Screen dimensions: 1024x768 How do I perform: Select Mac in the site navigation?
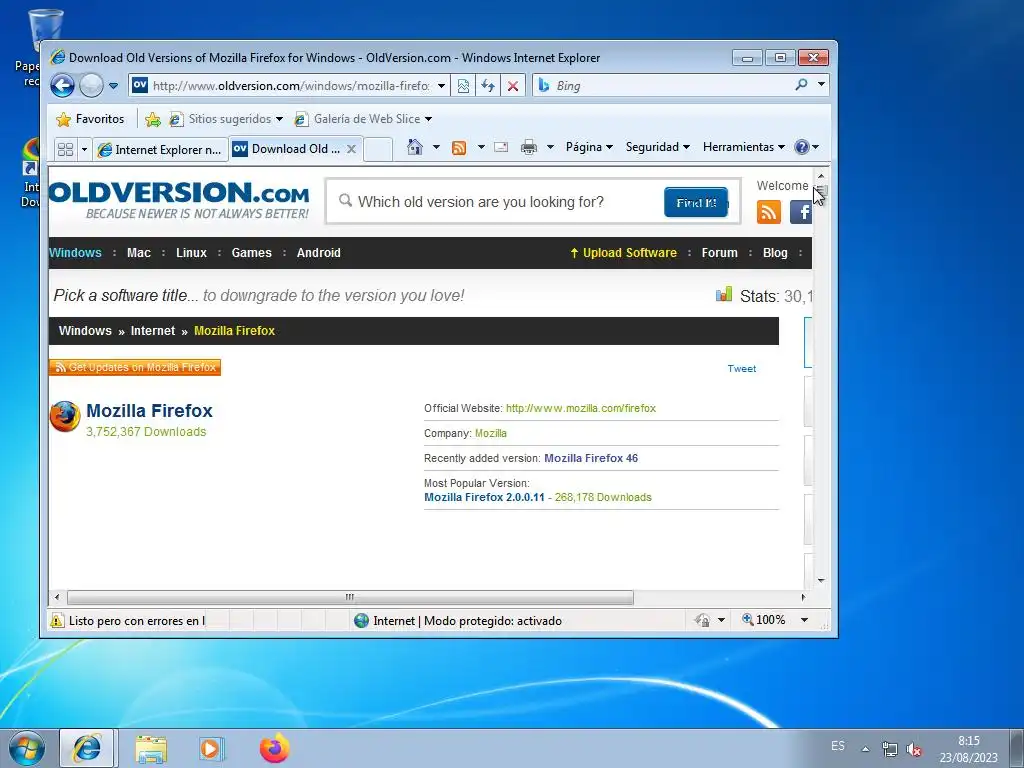pos(138,253)
